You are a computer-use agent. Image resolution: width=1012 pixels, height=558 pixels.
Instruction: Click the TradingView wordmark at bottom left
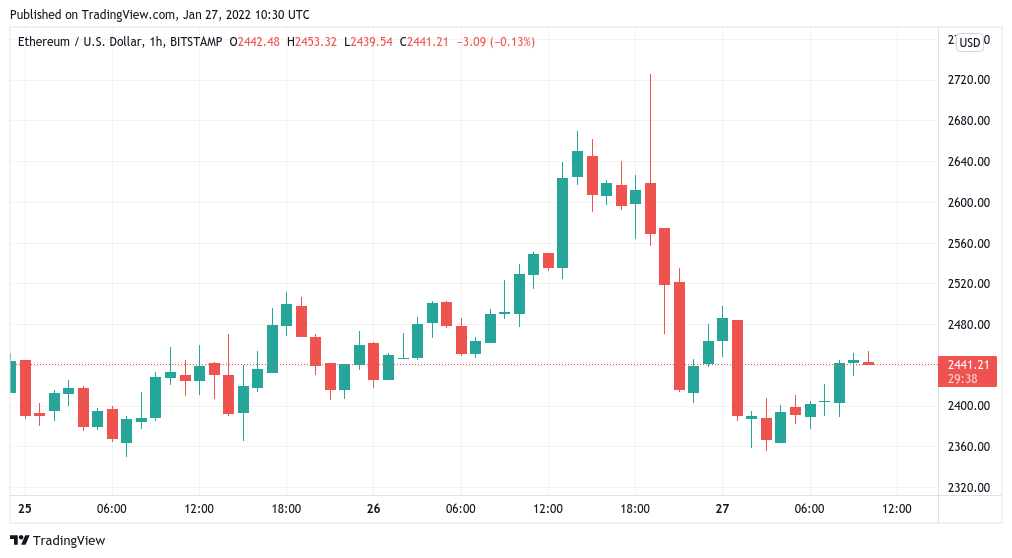point(68,540)
